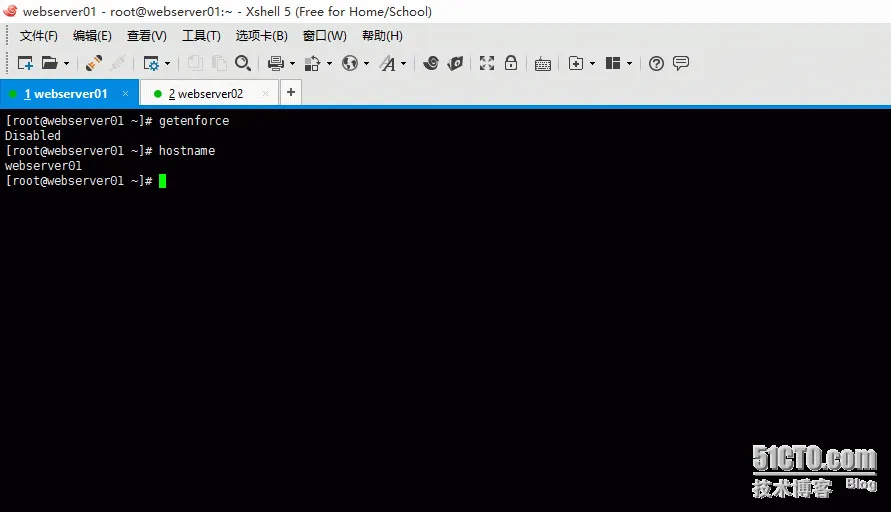Expand the Font dropdown arrow

[403, 64]
